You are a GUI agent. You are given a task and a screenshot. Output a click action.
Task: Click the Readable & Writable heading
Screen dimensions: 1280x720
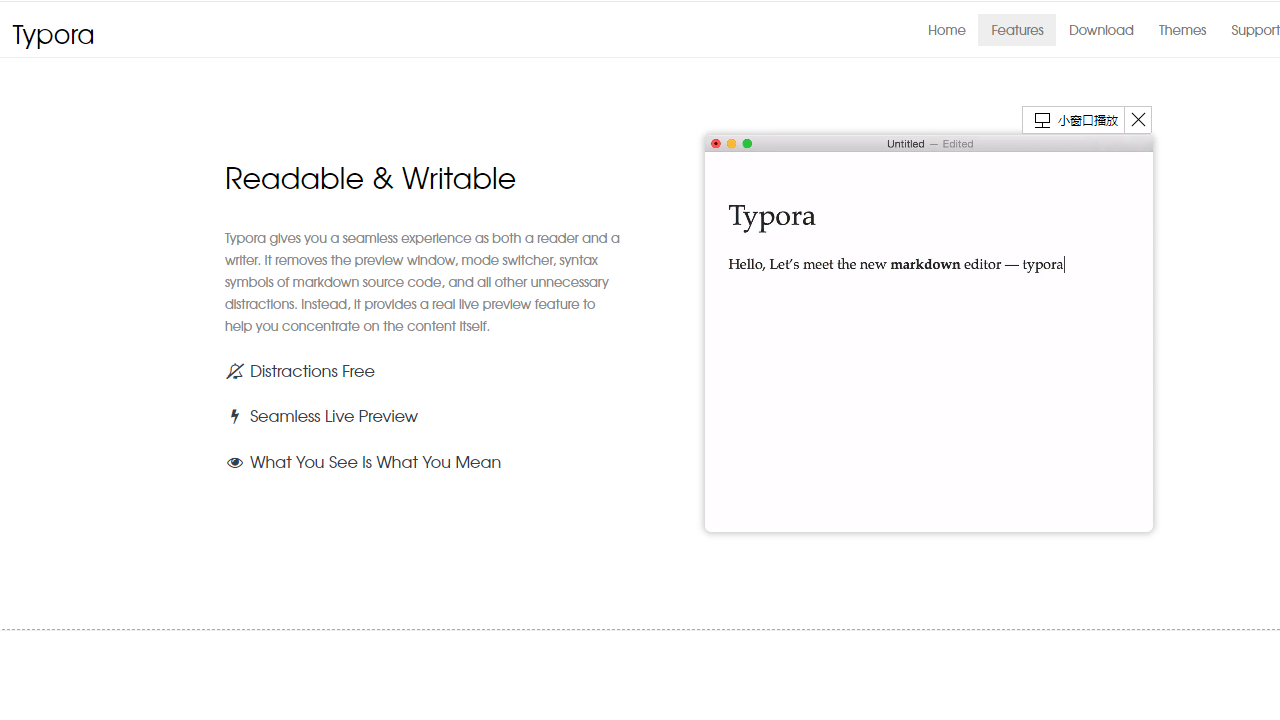(x=370, y=179)
